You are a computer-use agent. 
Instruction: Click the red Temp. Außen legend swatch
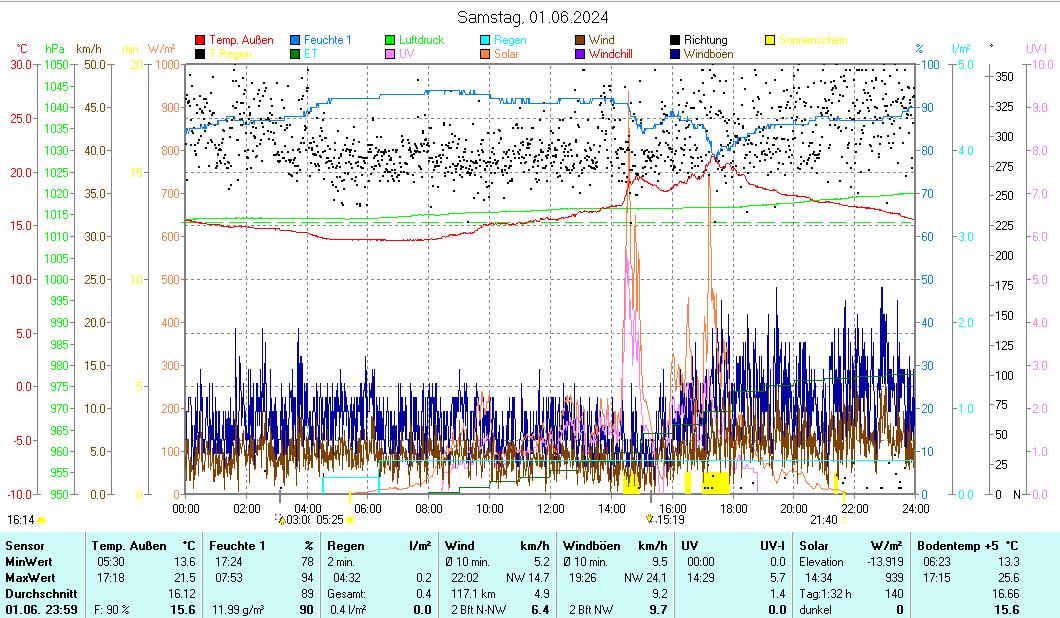(200, 40)
